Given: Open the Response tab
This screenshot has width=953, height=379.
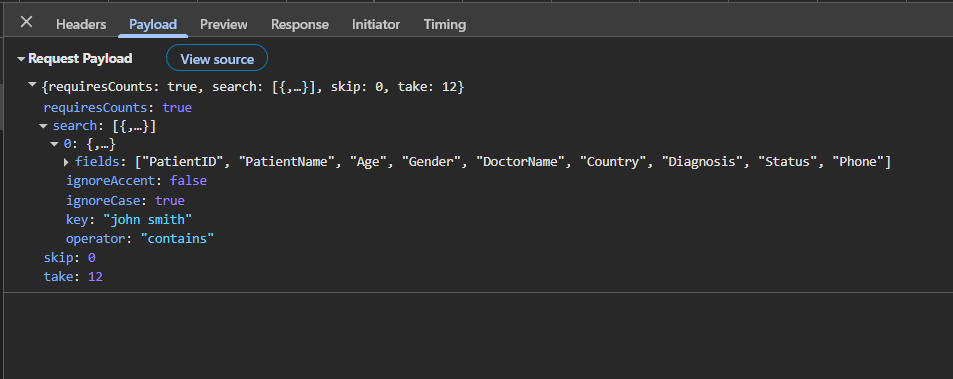Looking at the screenshot, I should (x=300, y=24).
